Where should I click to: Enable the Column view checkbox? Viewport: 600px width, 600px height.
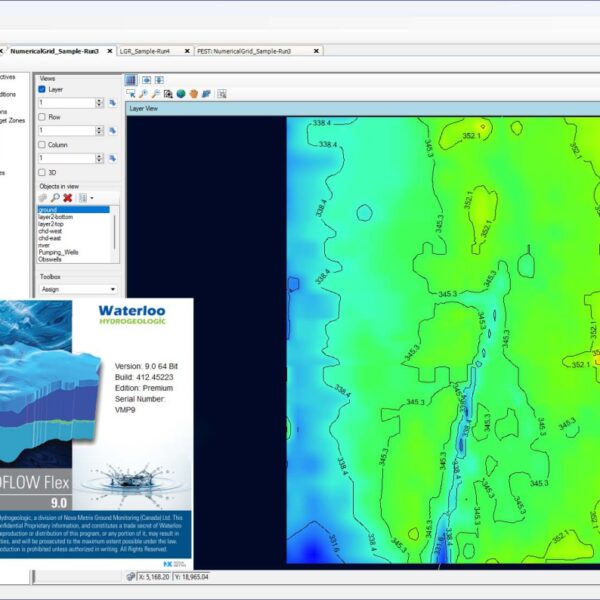[x=42, y=145]
